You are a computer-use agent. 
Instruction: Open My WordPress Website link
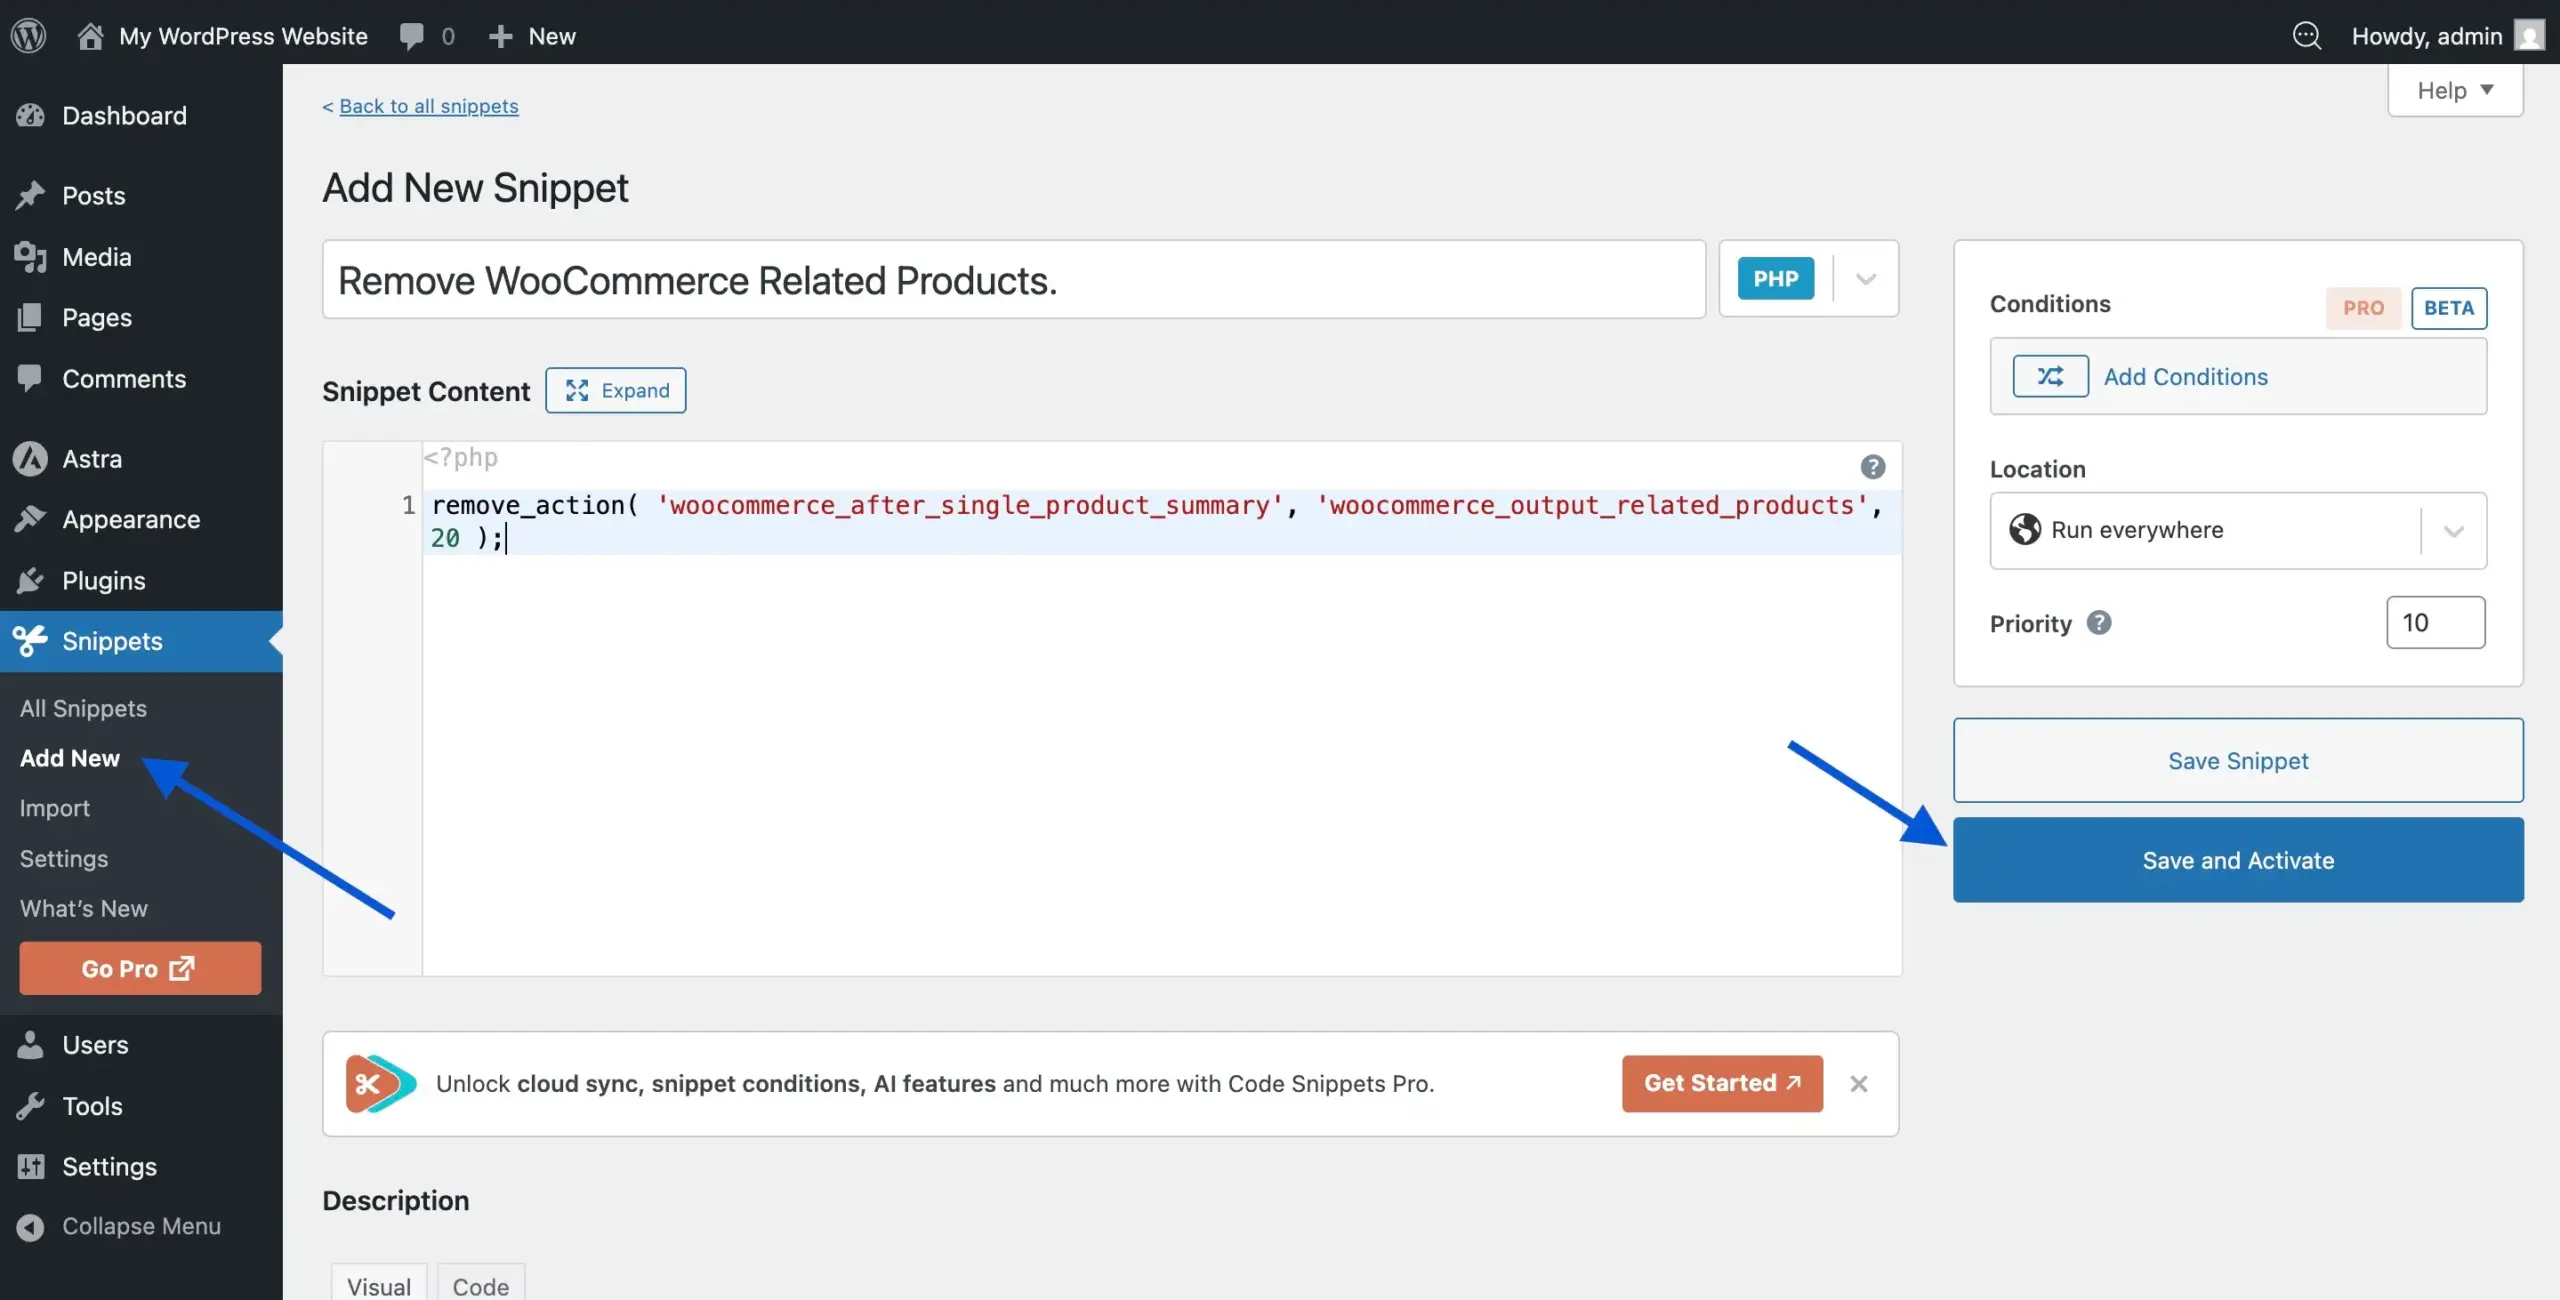click(x=243, y=36)
